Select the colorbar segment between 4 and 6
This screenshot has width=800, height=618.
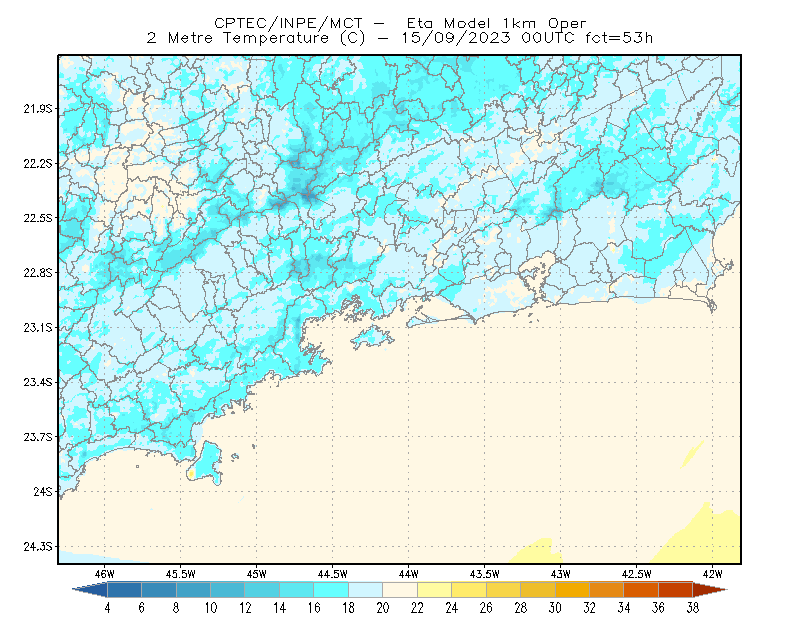coord(124,590)
